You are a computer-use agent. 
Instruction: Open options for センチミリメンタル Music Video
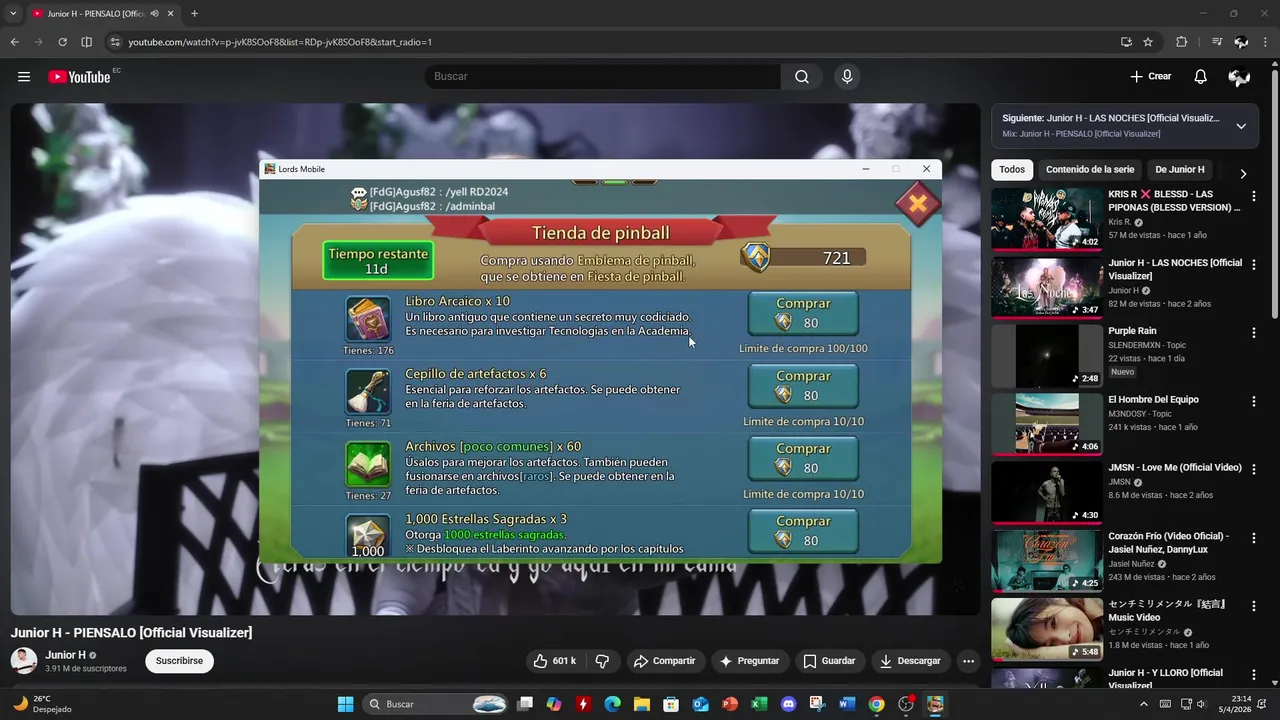pos(1254,607)
